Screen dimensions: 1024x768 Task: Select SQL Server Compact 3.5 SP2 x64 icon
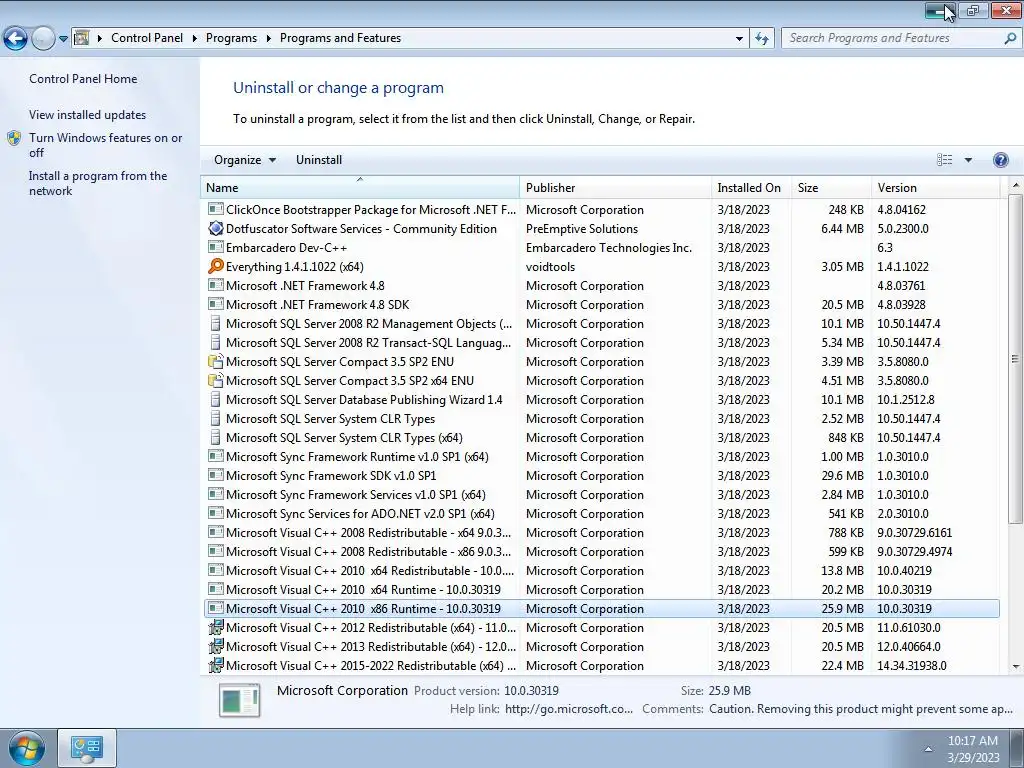216,380
